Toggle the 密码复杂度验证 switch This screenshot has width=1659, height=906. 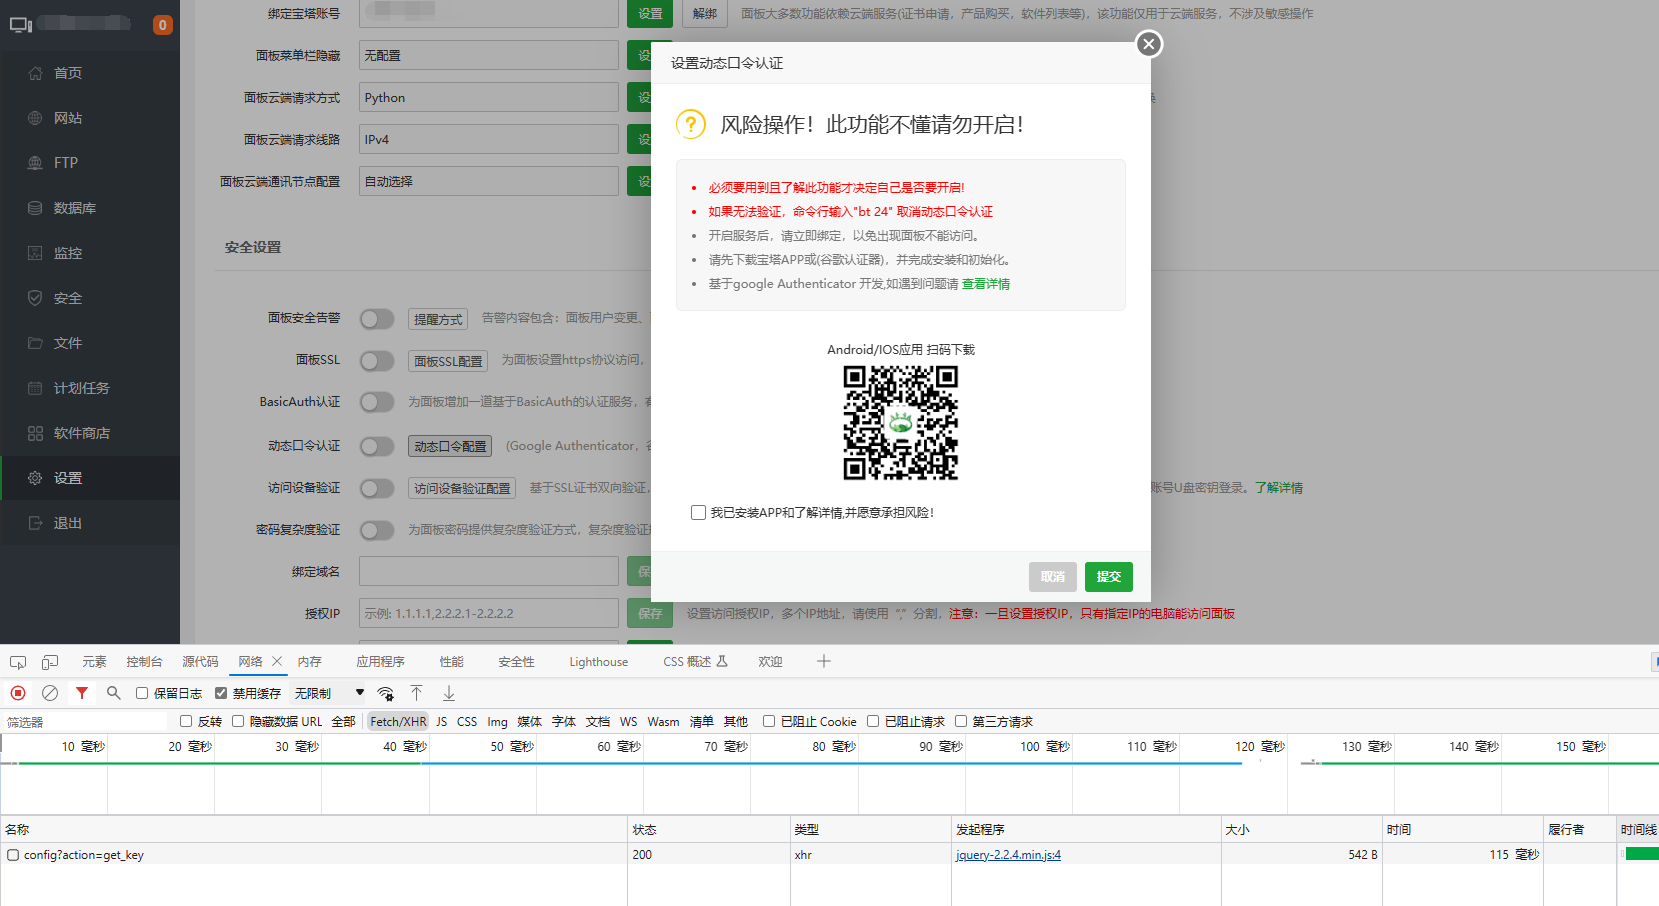(377, 530)
